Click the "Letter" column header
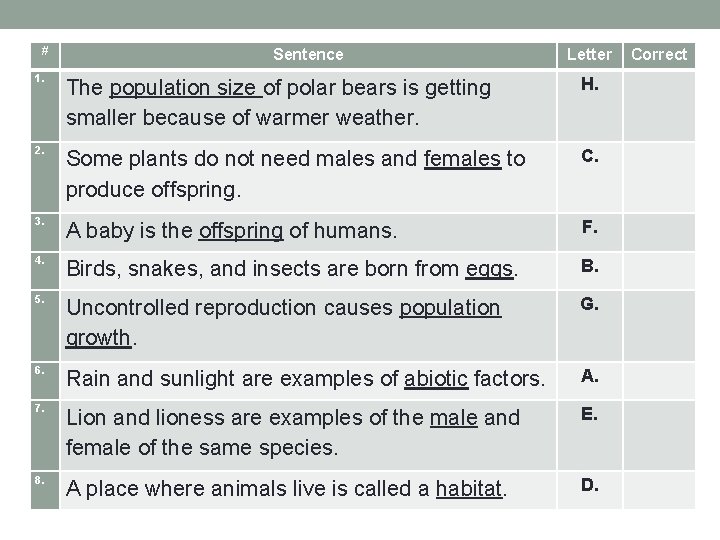This screenshot has height=540, width=720. [589, 54]
